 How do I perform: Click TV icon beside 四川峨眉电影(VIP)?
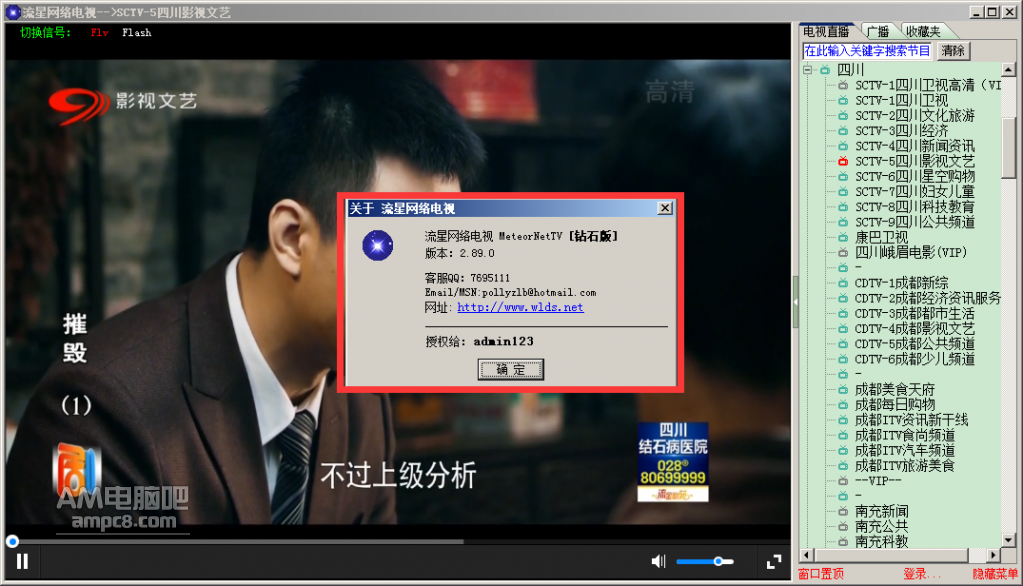(x=843, y=253)
